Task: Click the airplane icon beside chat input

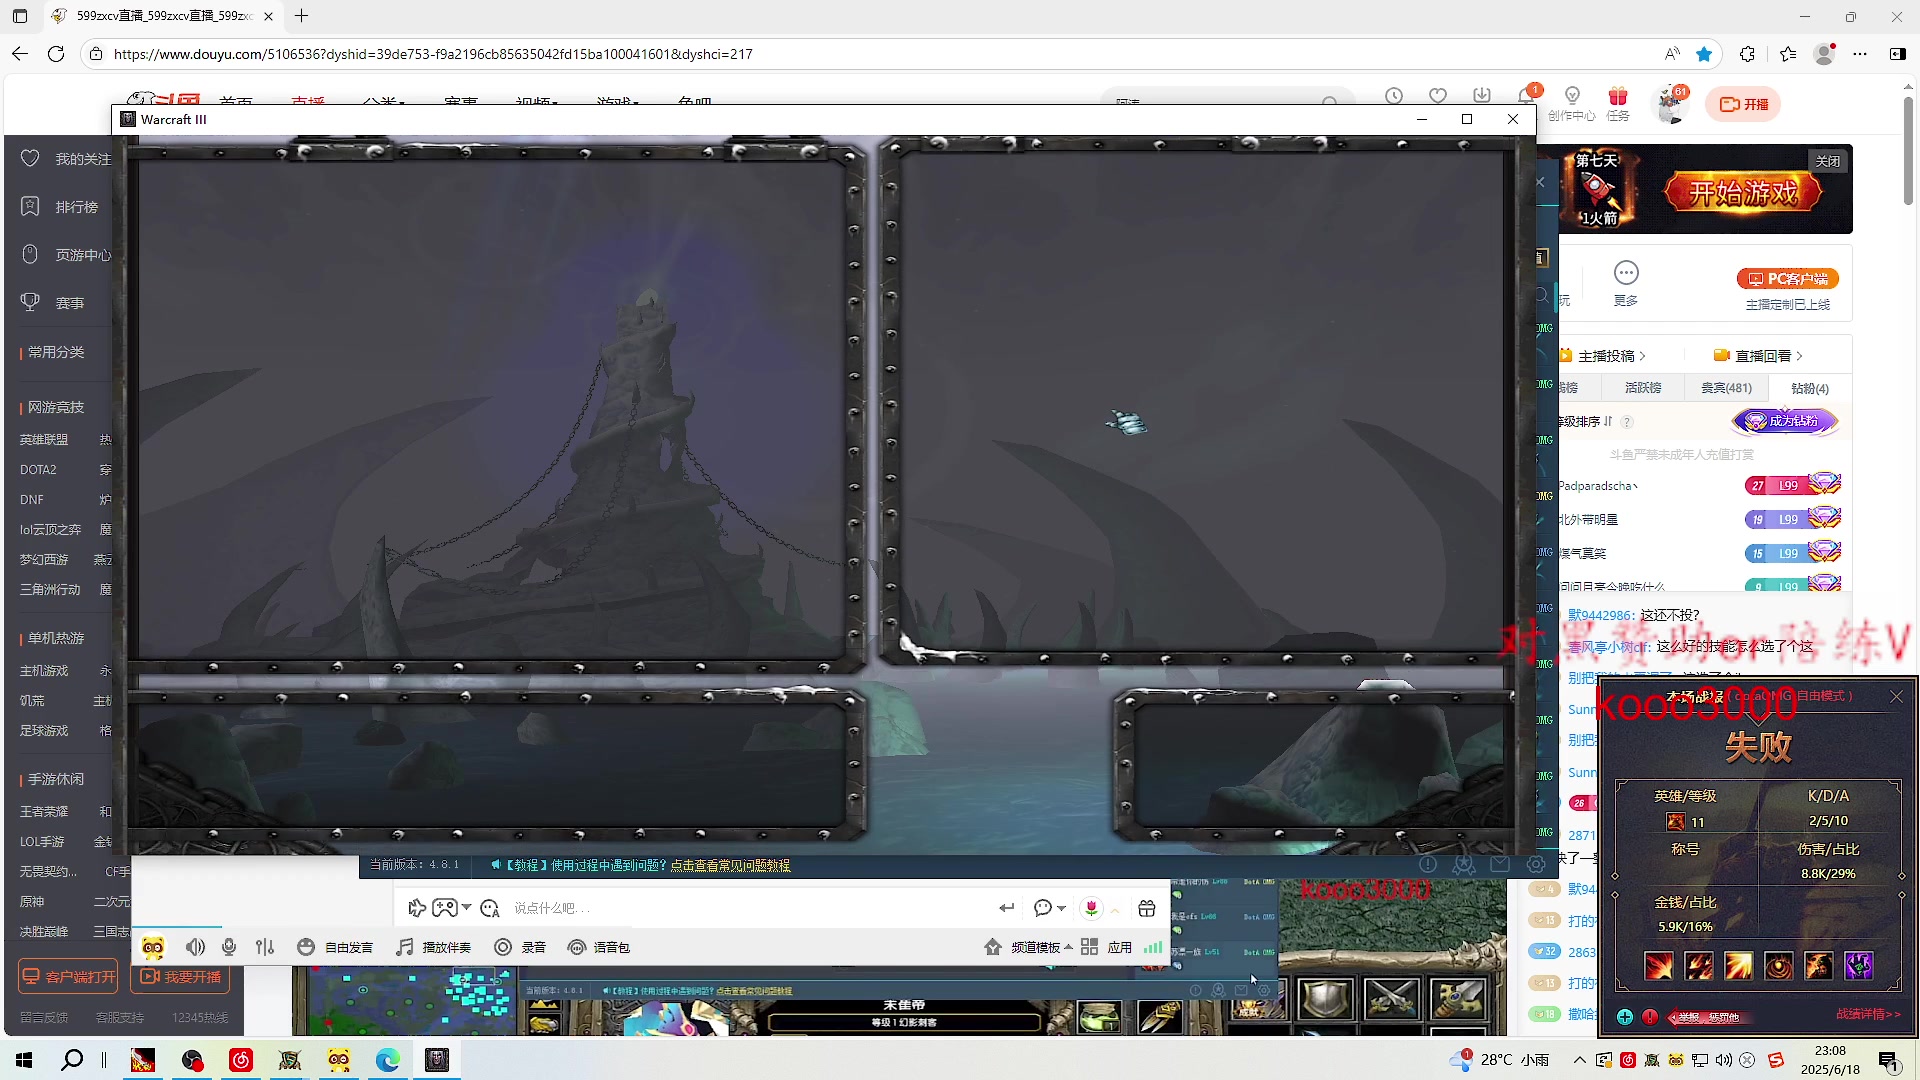Action: [417, 908]
